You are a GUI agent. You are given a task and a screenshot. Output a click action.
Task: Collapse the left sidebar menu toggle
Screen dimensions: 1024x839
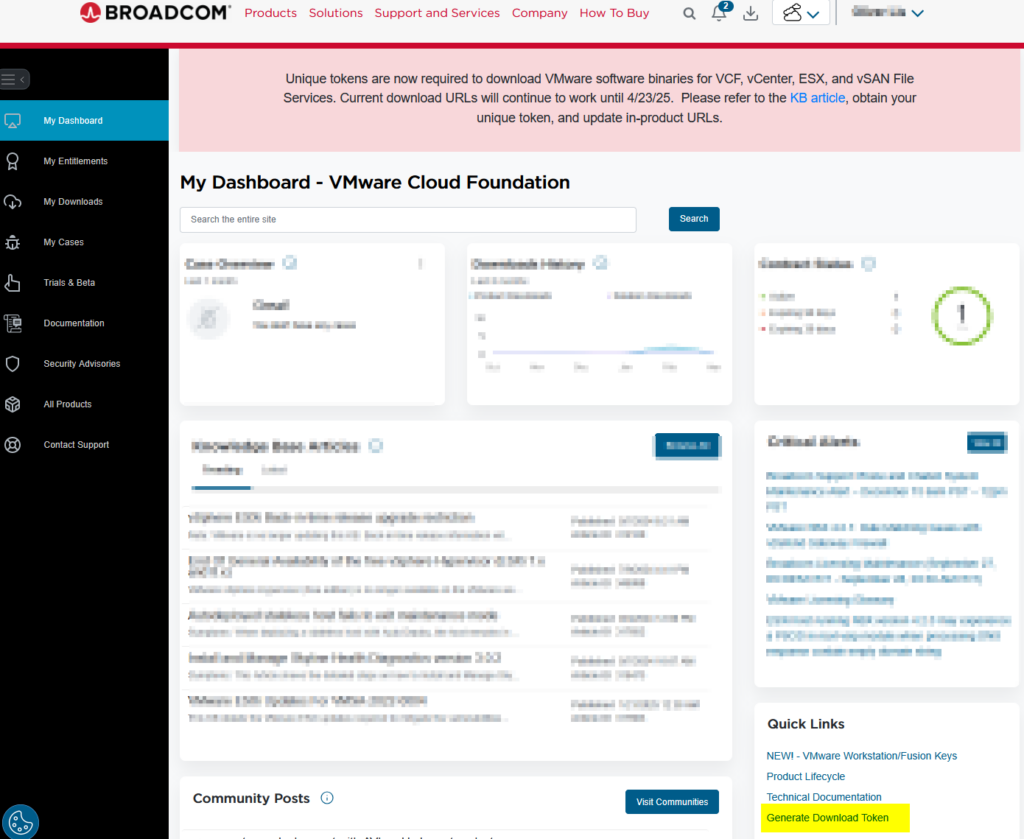(x=14, y=79)
